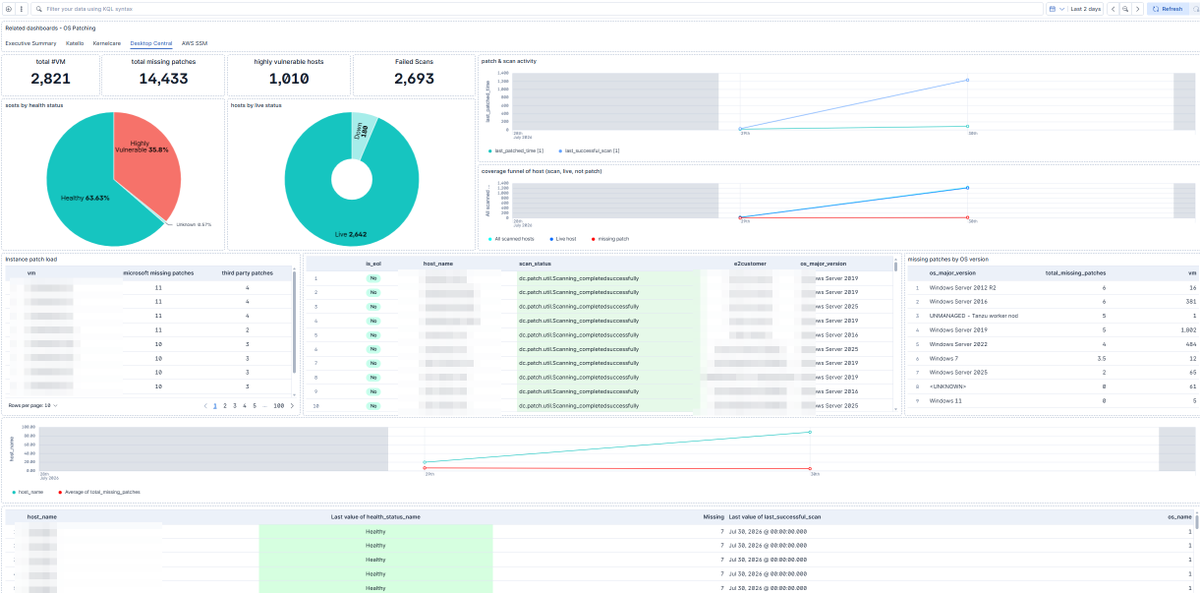Click next page chevron in pagination
Screen dimensions: 1200x593
coord(291,405)
